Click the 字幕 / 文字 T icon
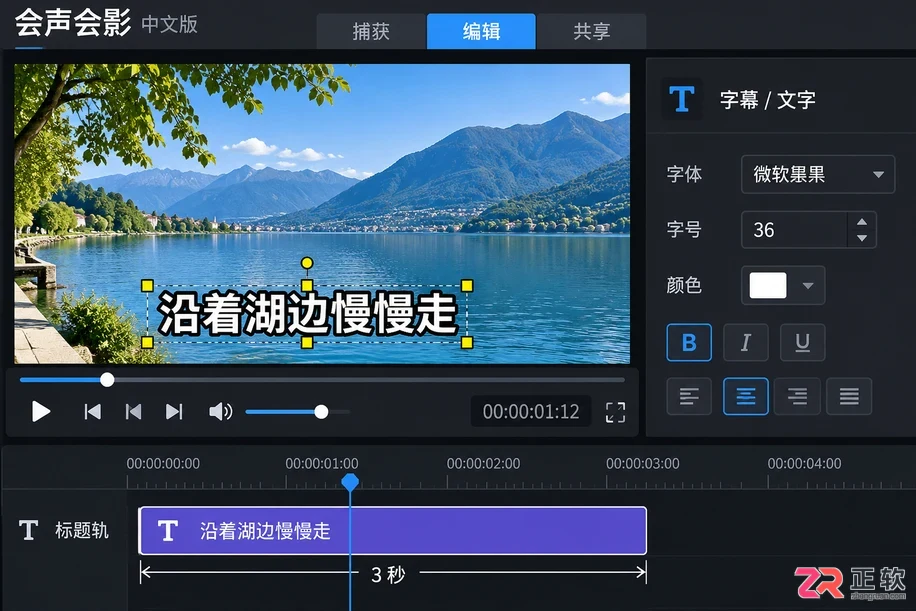 click(682, 99)
